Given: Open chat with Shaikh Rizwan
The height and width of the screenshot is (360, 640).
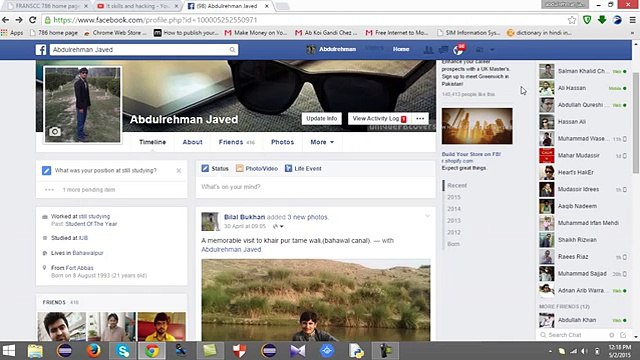Looking at the screenshot, I should click(x=582, y=240).
